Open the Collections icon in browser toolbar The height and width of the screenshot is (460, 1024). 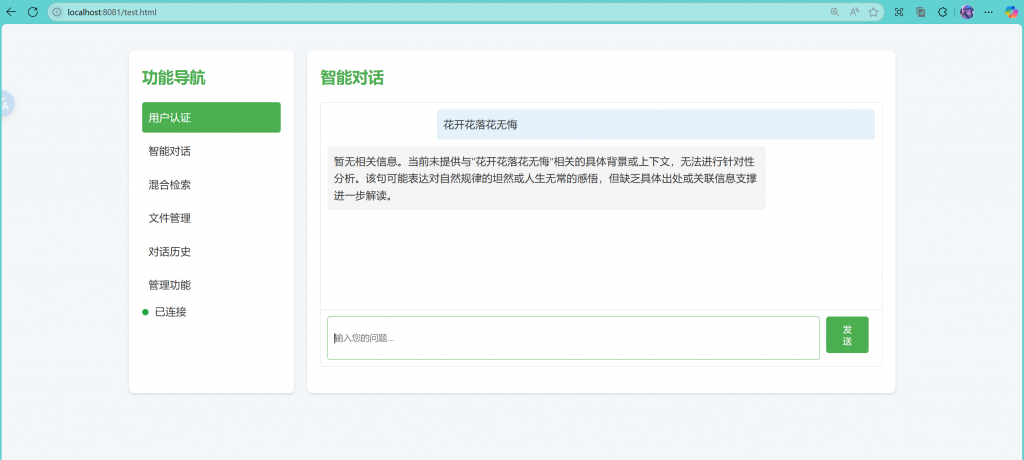coord(920,12)
